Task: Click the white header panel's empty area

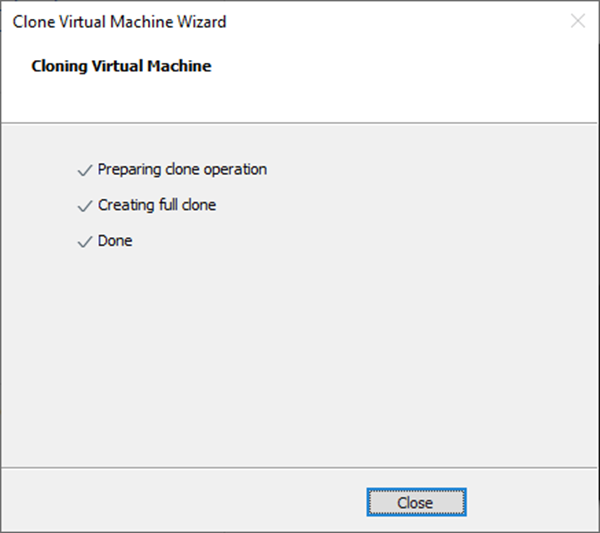Action: click(400, 80)
